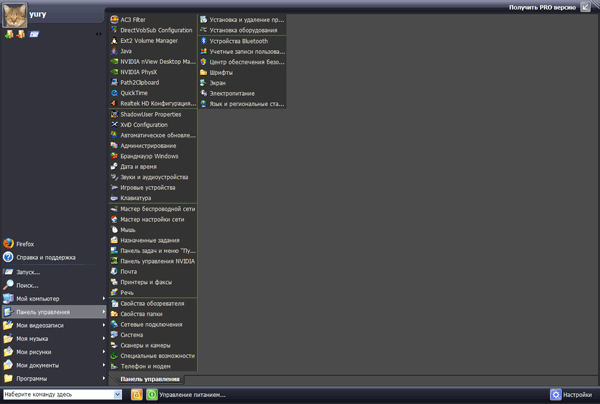
Task: Open Установка оборудования entry
Action: tap(242, 30)
